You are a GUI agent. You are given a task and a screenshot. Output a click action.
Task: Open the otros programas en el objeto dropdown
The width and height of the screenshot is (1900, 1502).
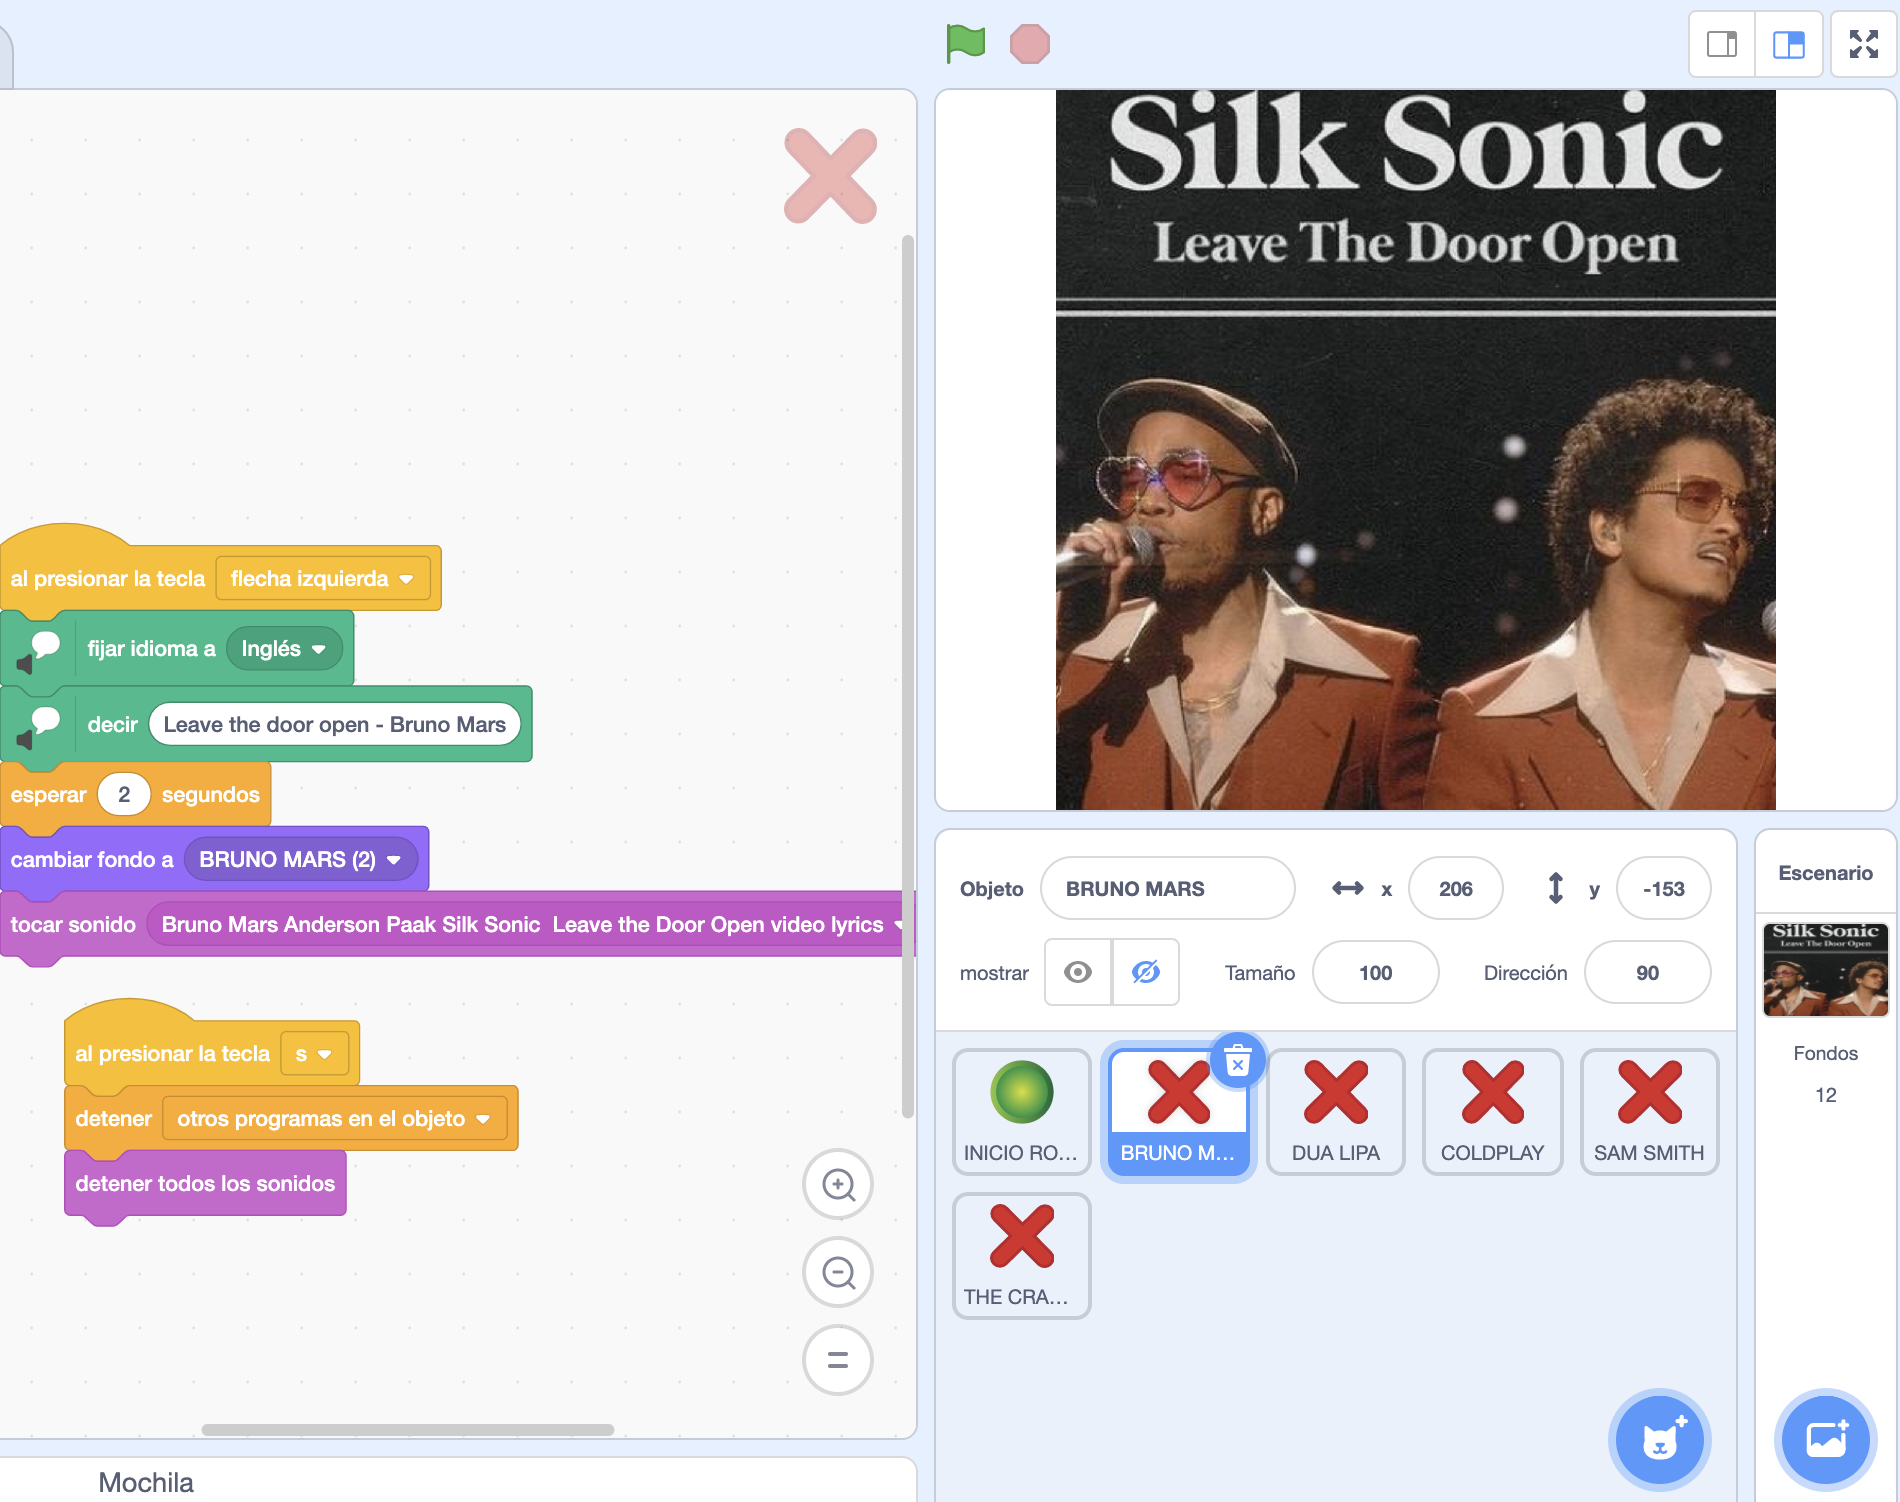click(335, 1119)
